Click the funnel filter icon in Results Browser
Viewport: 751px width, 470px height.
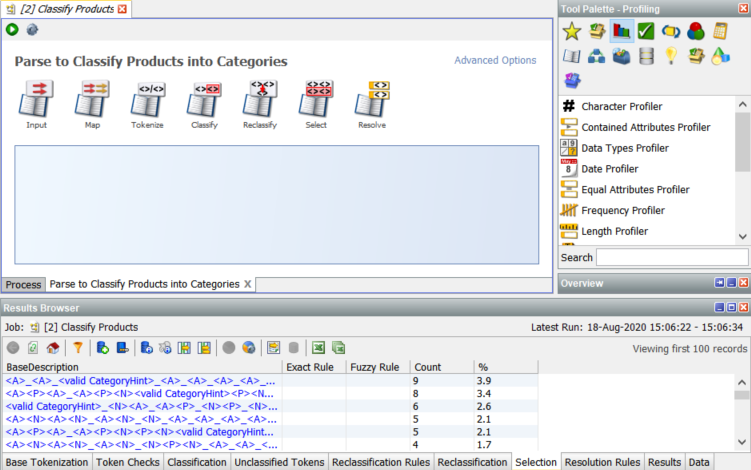[77, 348]
